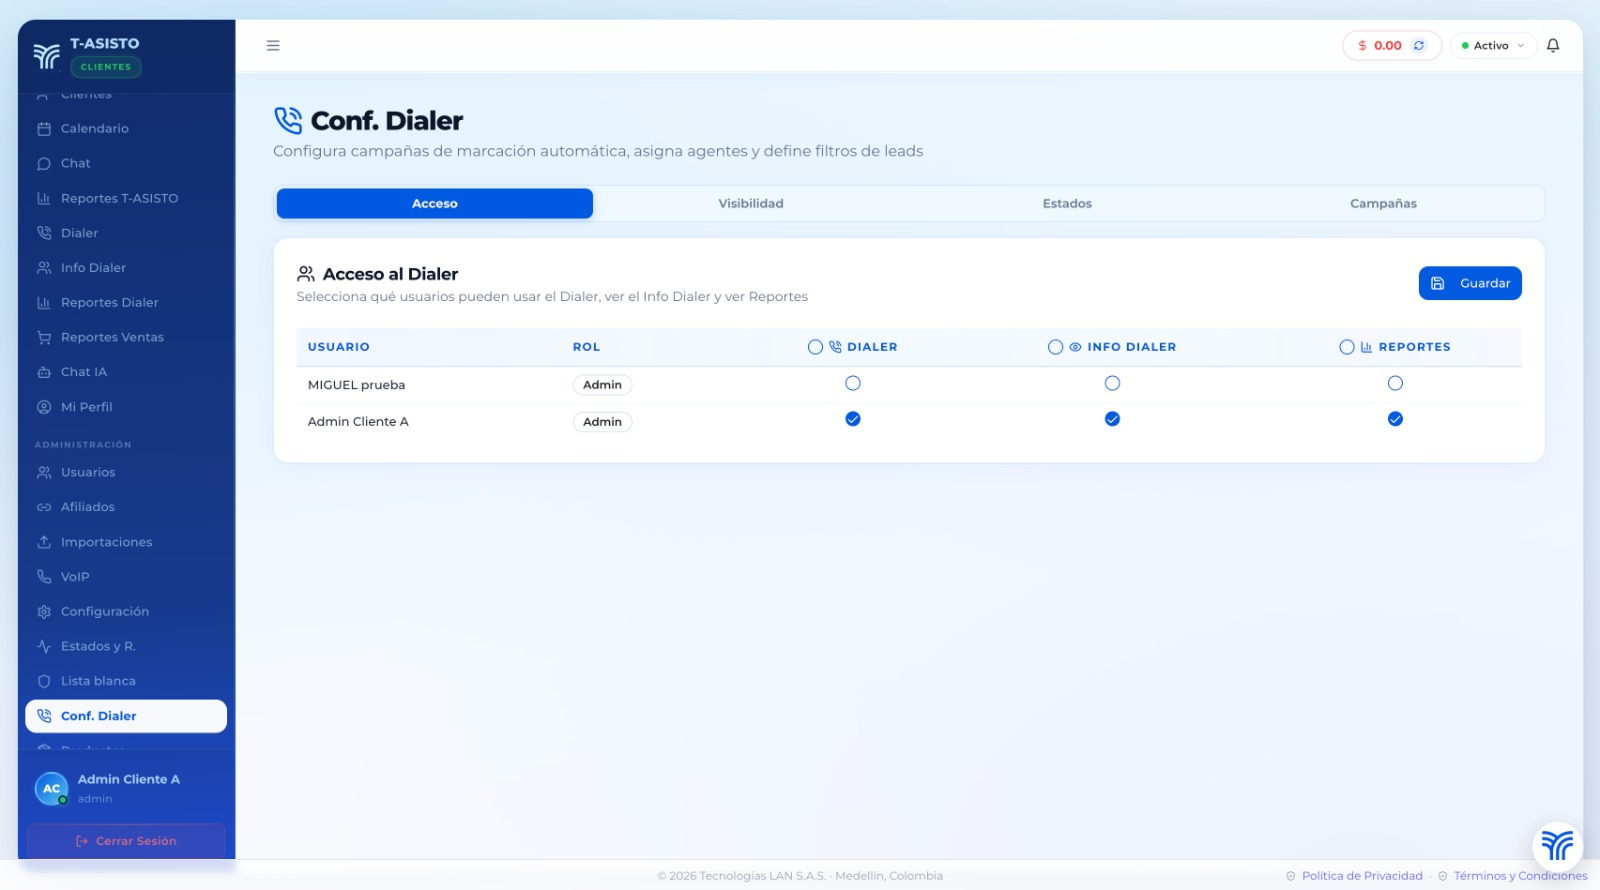
Task: Open Reportes Ventas in the sidebar
Action: click(126, 338)
